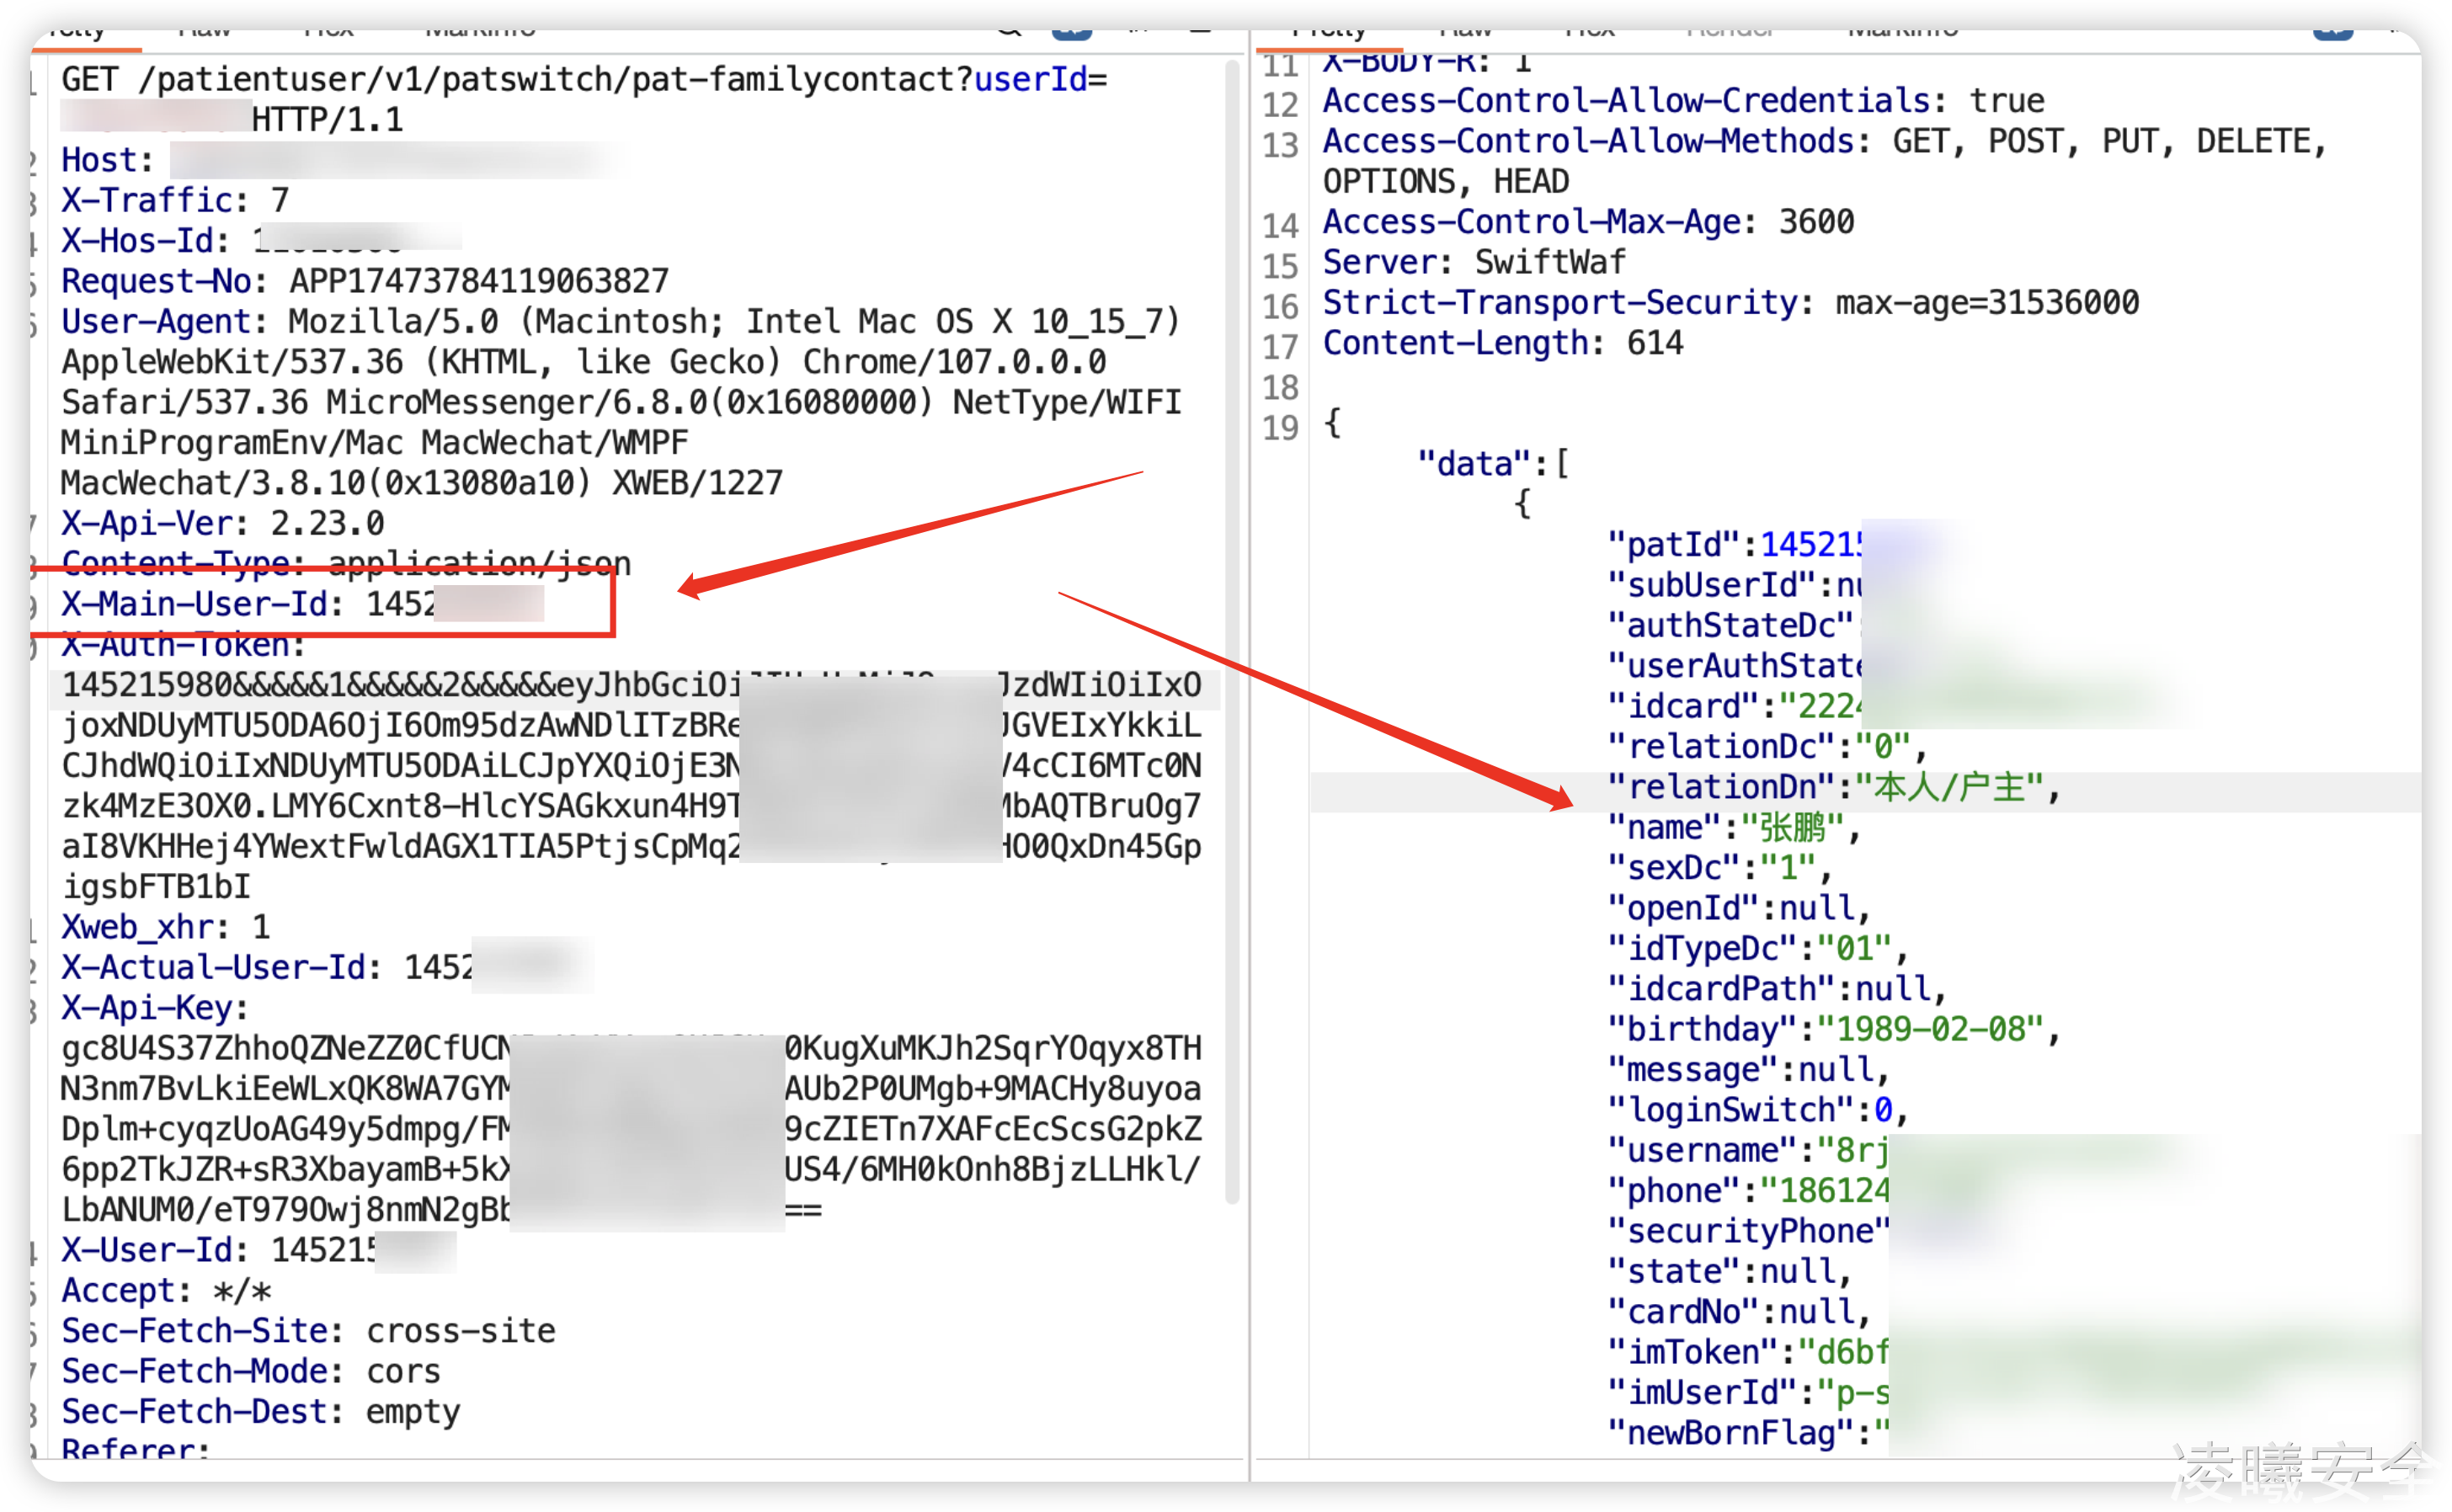The width and height of the screenshot is (2452, 1512).
Task: Open the request search magnifier icon
Action: coord(1008,30)
